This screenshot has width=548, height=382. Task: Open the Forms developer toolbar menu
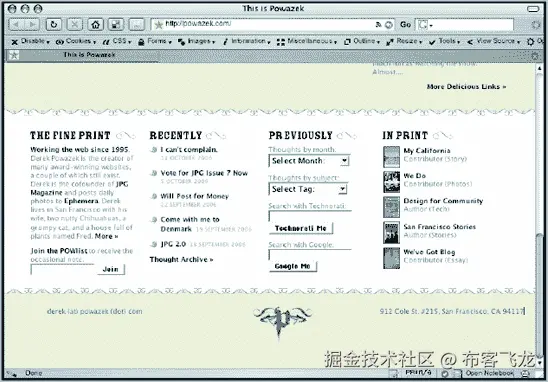click(155, 42)
